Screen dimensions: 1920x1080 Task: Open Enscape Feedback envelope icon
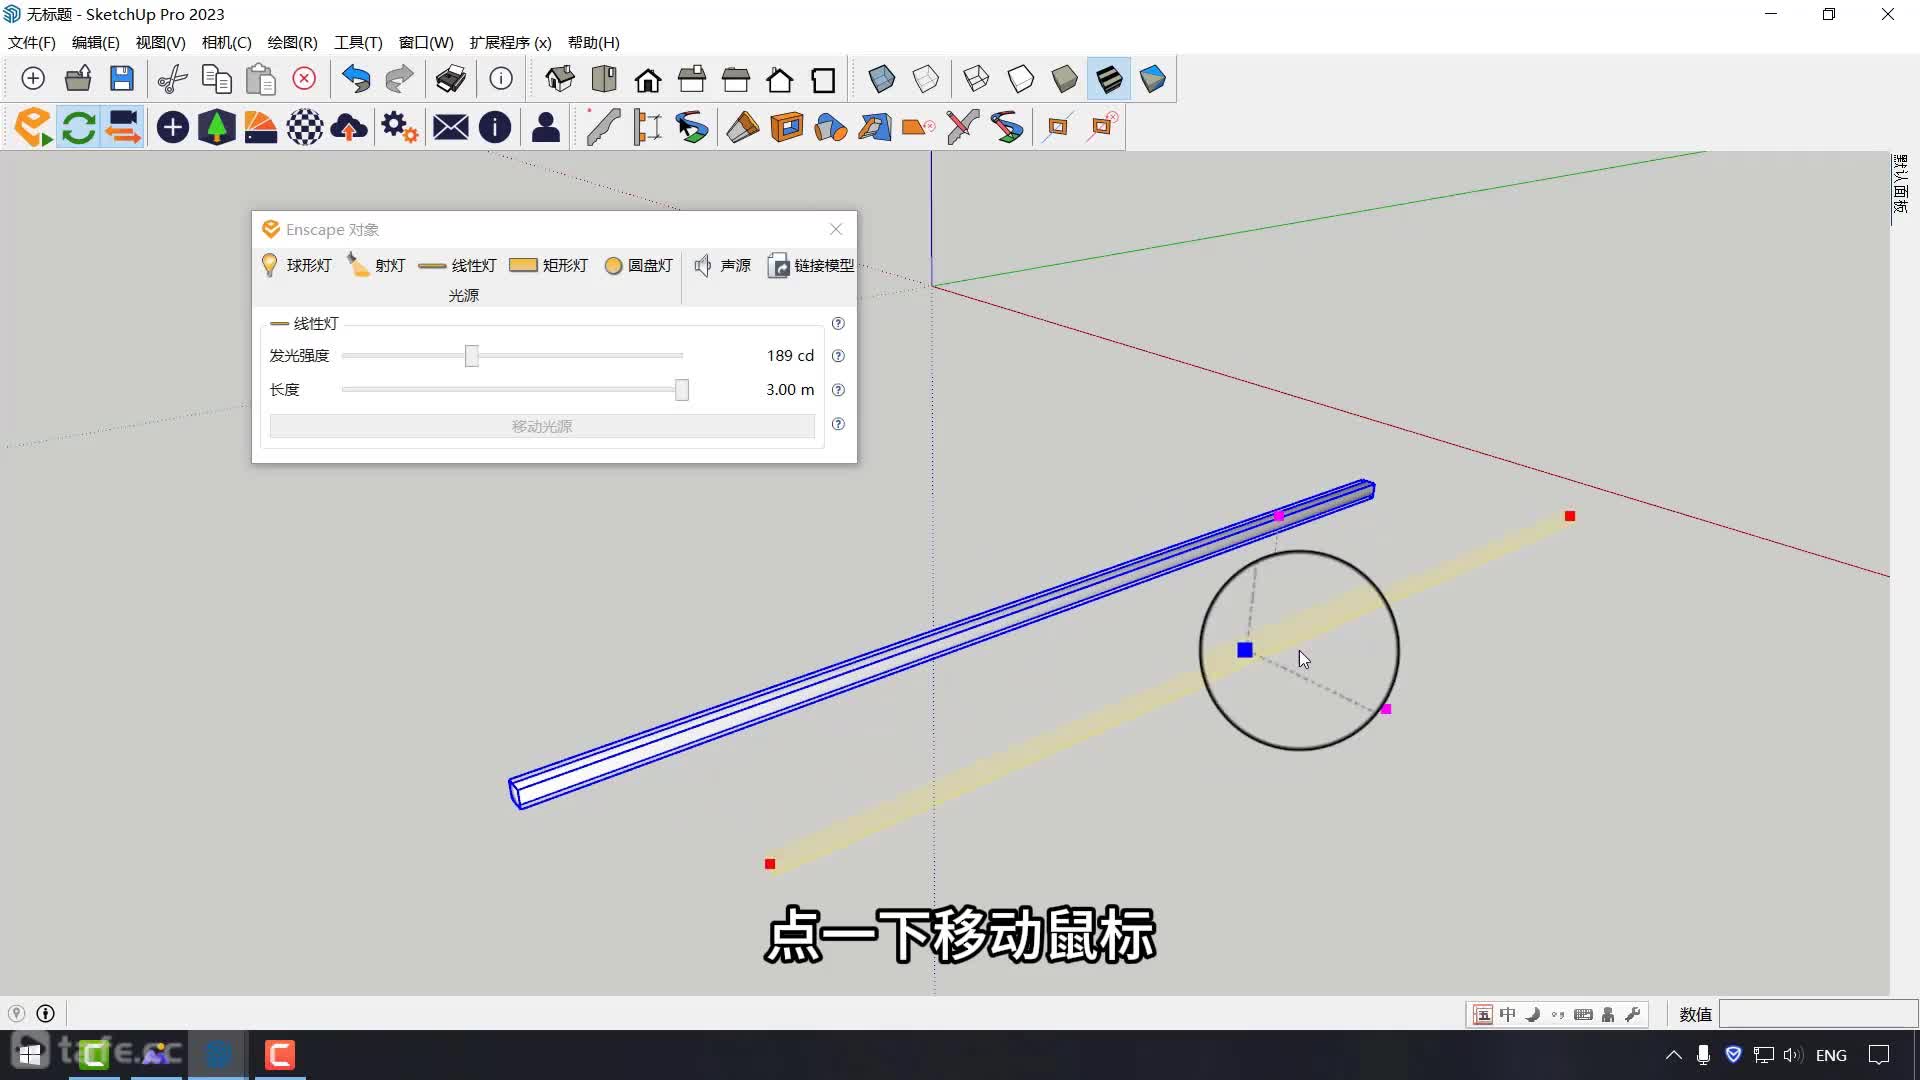tap(450, 128)
